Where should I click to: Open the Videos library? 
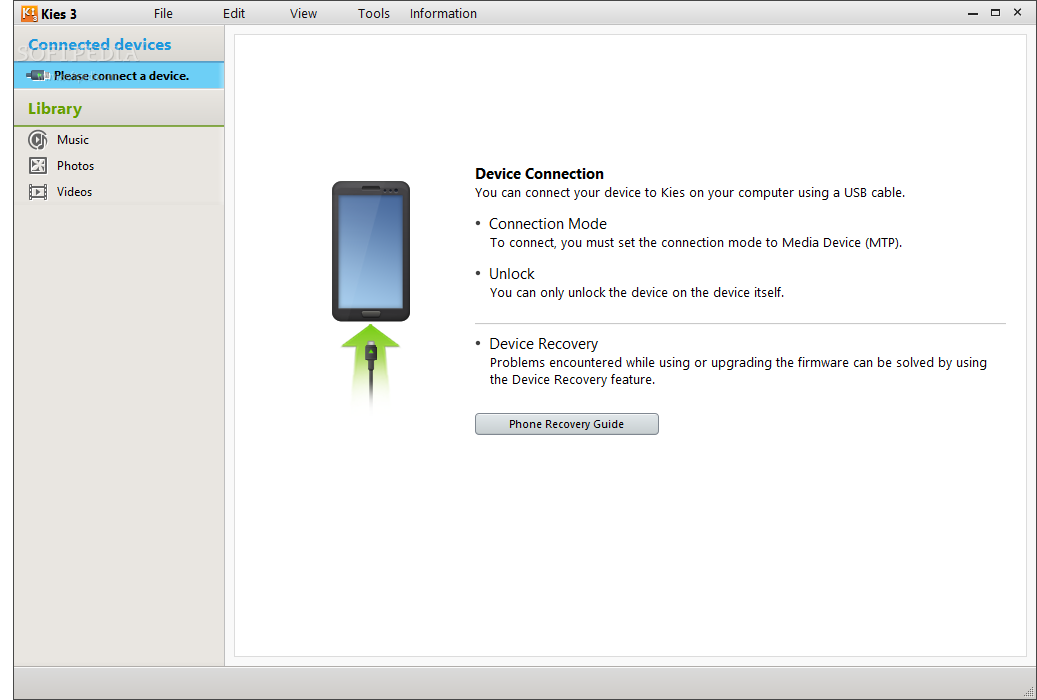pos(74,192)
